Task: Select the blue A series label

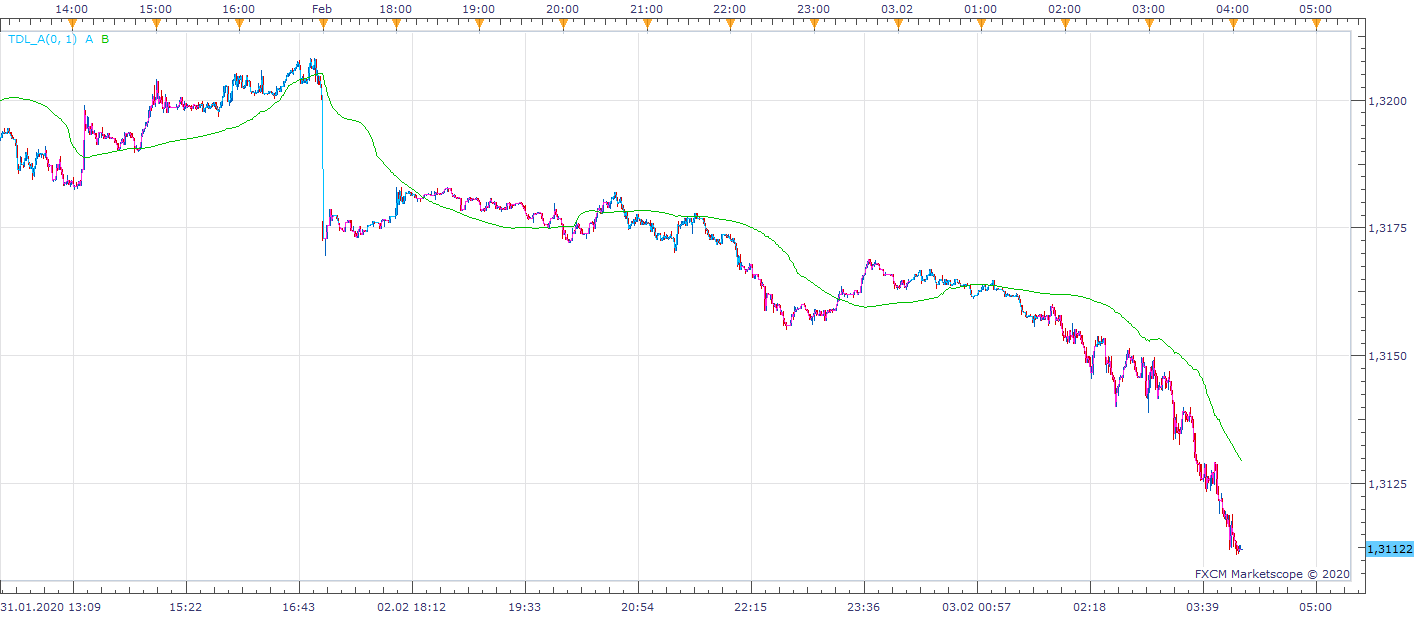Action: [90, 39]
